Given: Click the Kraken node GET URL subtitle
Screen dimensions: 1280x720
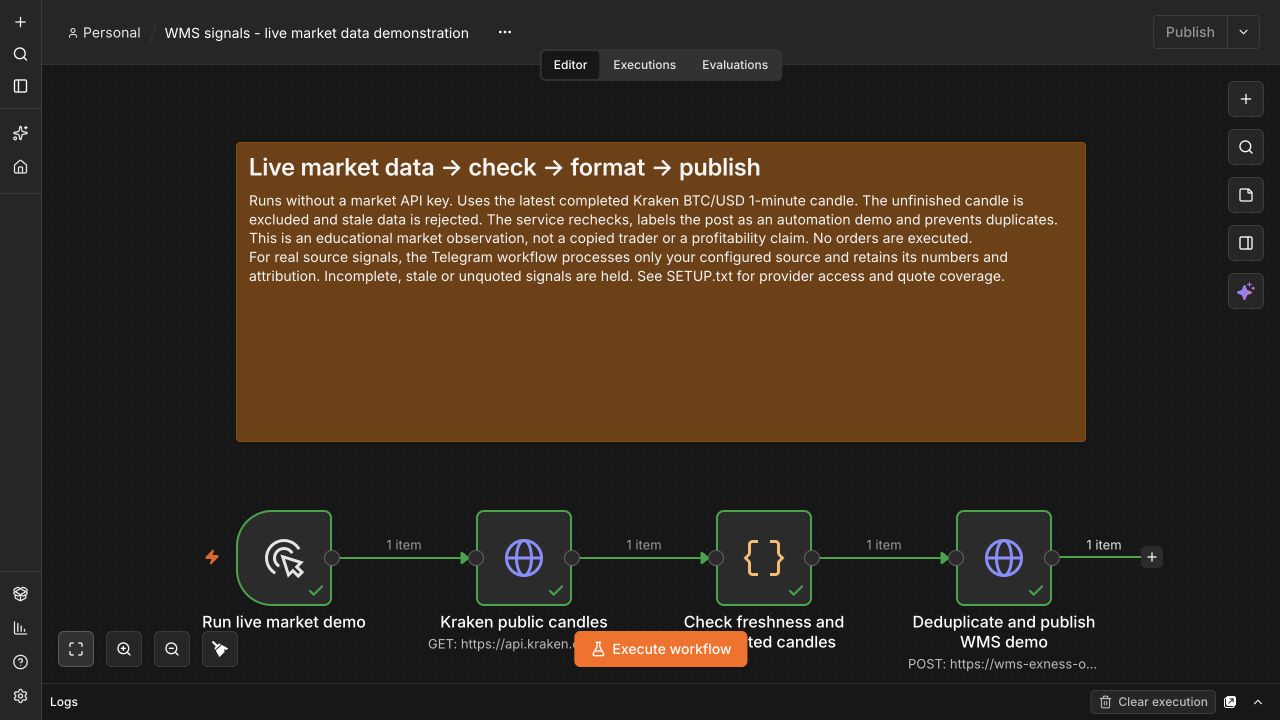Looking at the screenshot, I should pos(501,644).
